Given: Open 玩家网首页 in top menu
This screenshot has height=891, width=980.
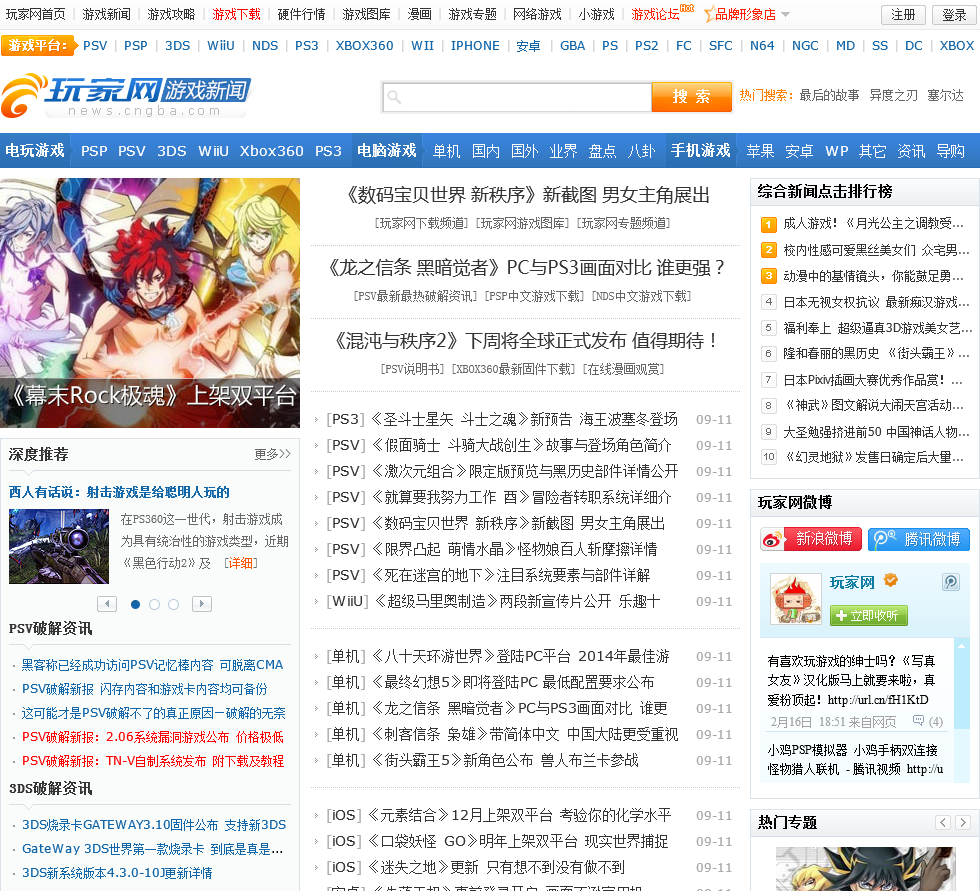Looking at the screenshot, I should (x=36, y=14).
